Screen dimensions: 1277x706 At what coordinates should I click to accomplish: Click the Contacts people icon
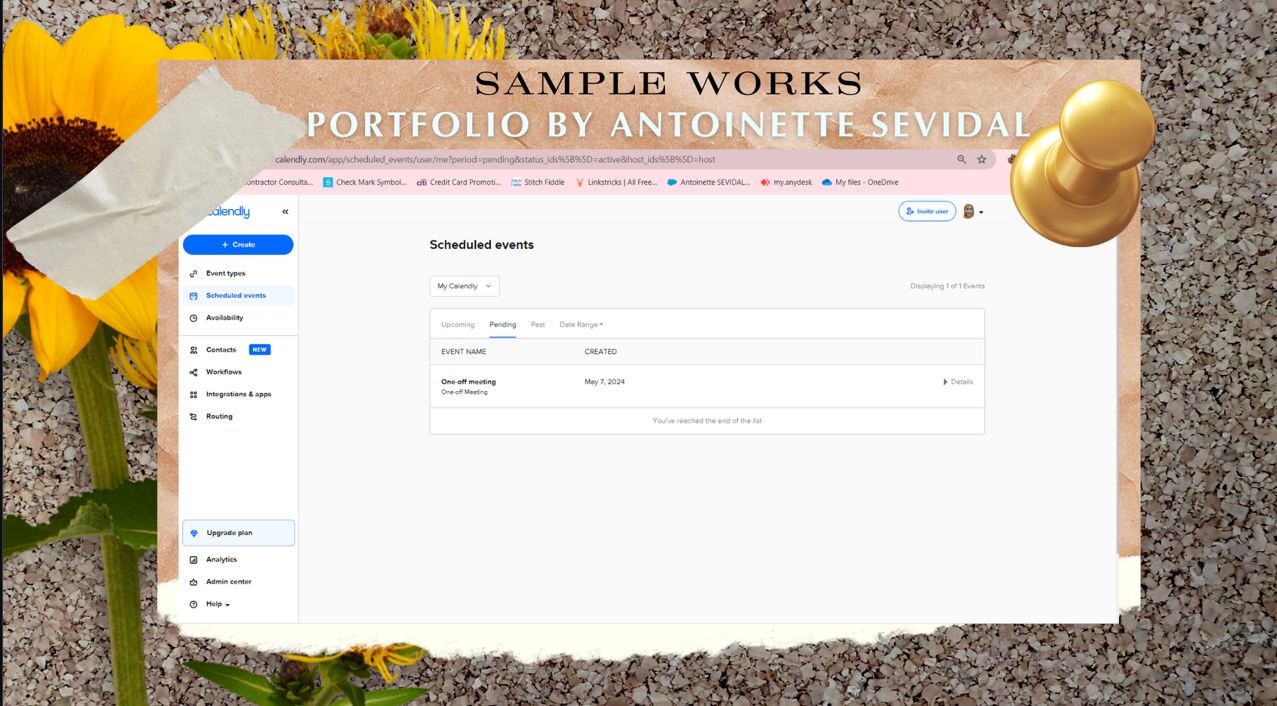point(194,350)
